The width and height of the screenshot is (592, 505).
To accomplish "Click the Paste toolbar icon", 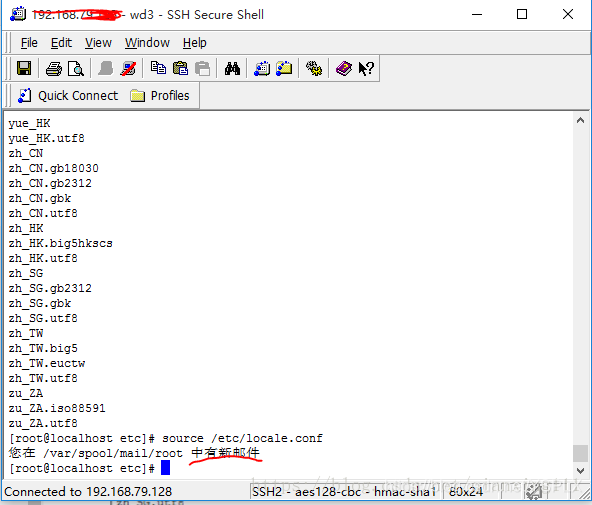I will click(x=180, y=68).
